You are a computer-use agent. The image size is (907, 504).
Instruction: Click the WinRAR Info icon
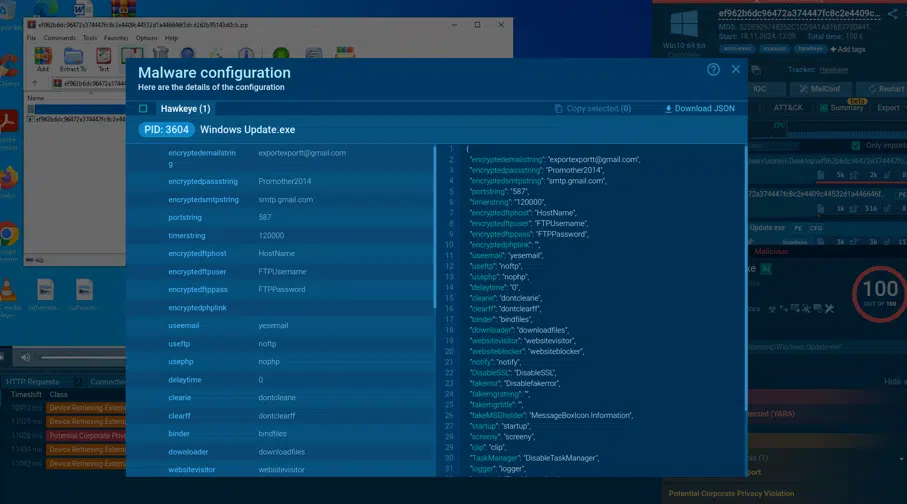coord(246,54)
